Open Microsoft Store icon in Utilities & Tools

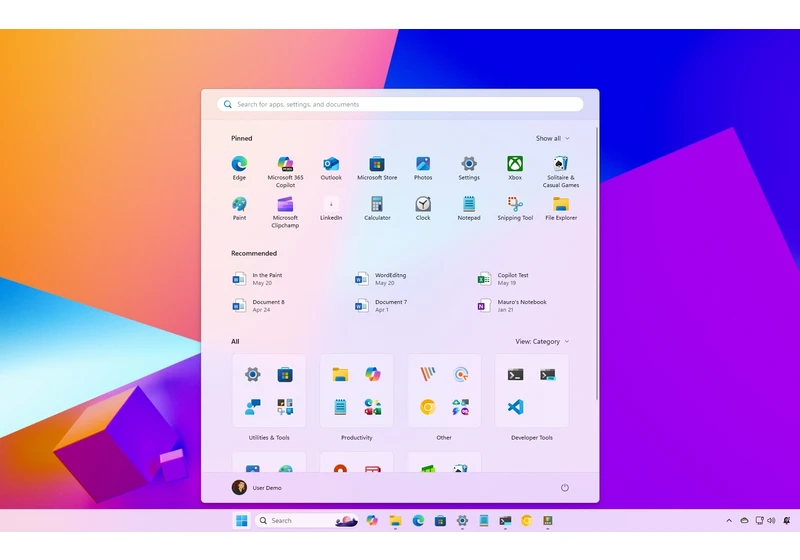(285, 374)
